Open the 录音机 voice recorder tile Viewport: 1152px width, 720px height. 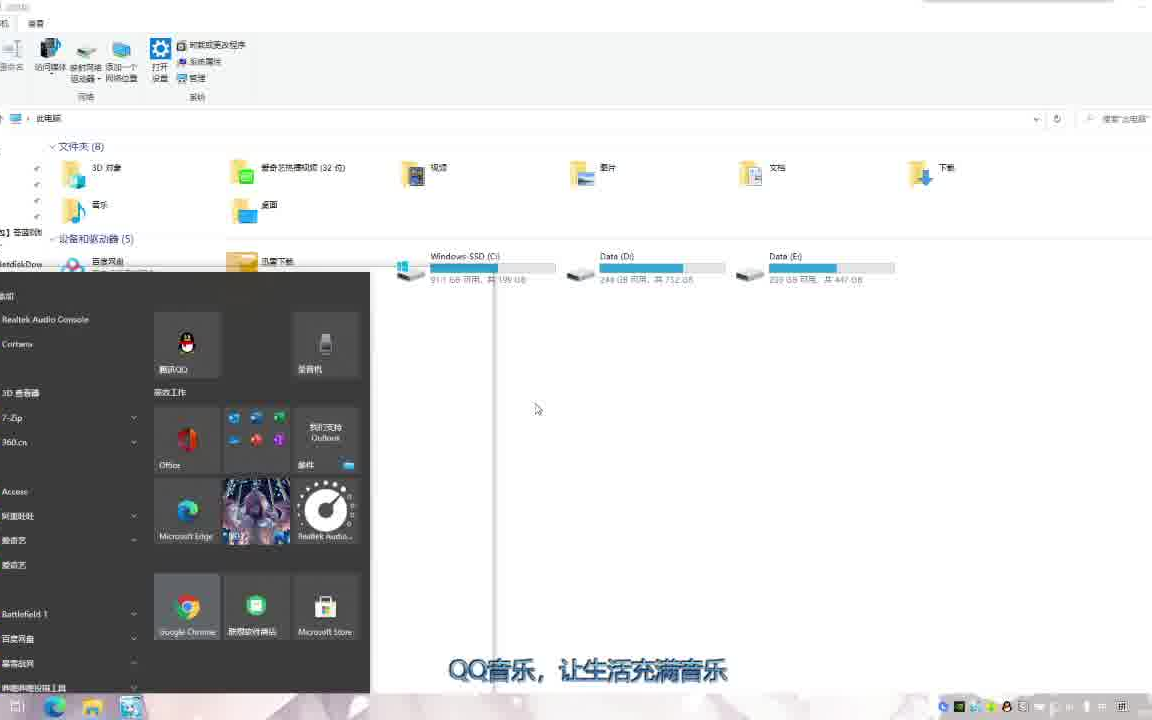325,344
